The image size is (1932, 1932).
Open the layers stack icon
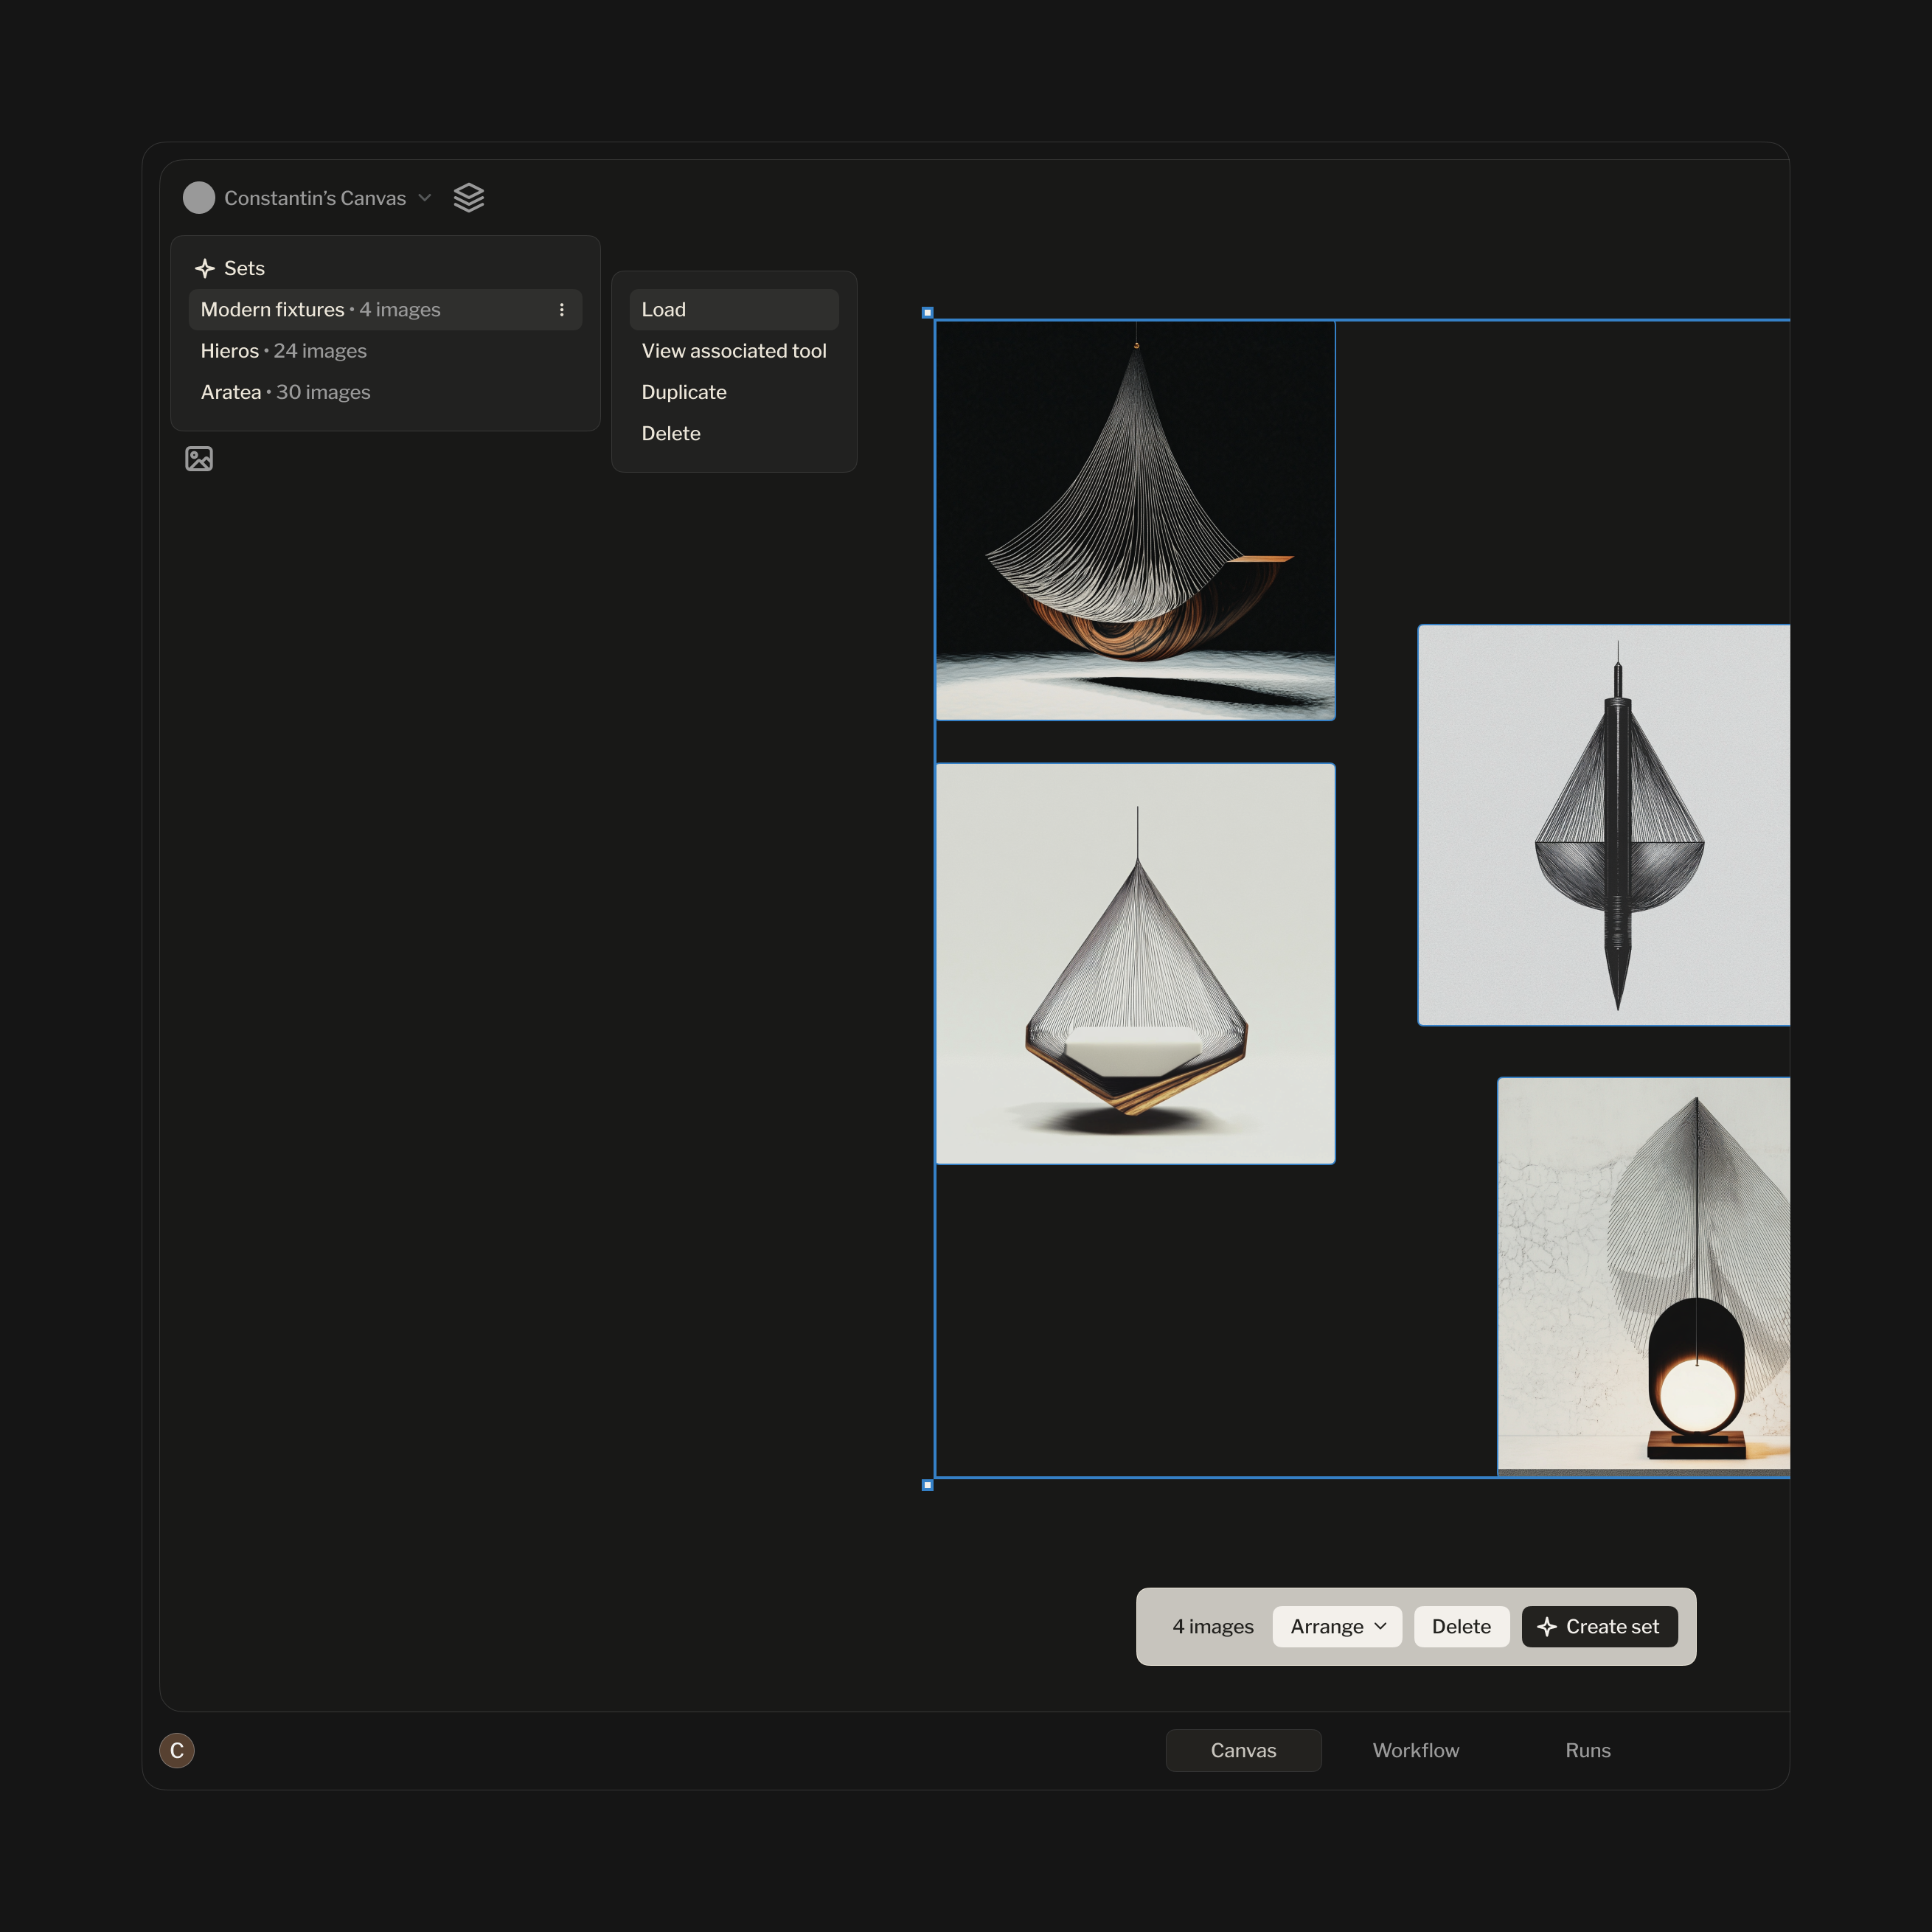pyautogui.click(x=469, y=198)
